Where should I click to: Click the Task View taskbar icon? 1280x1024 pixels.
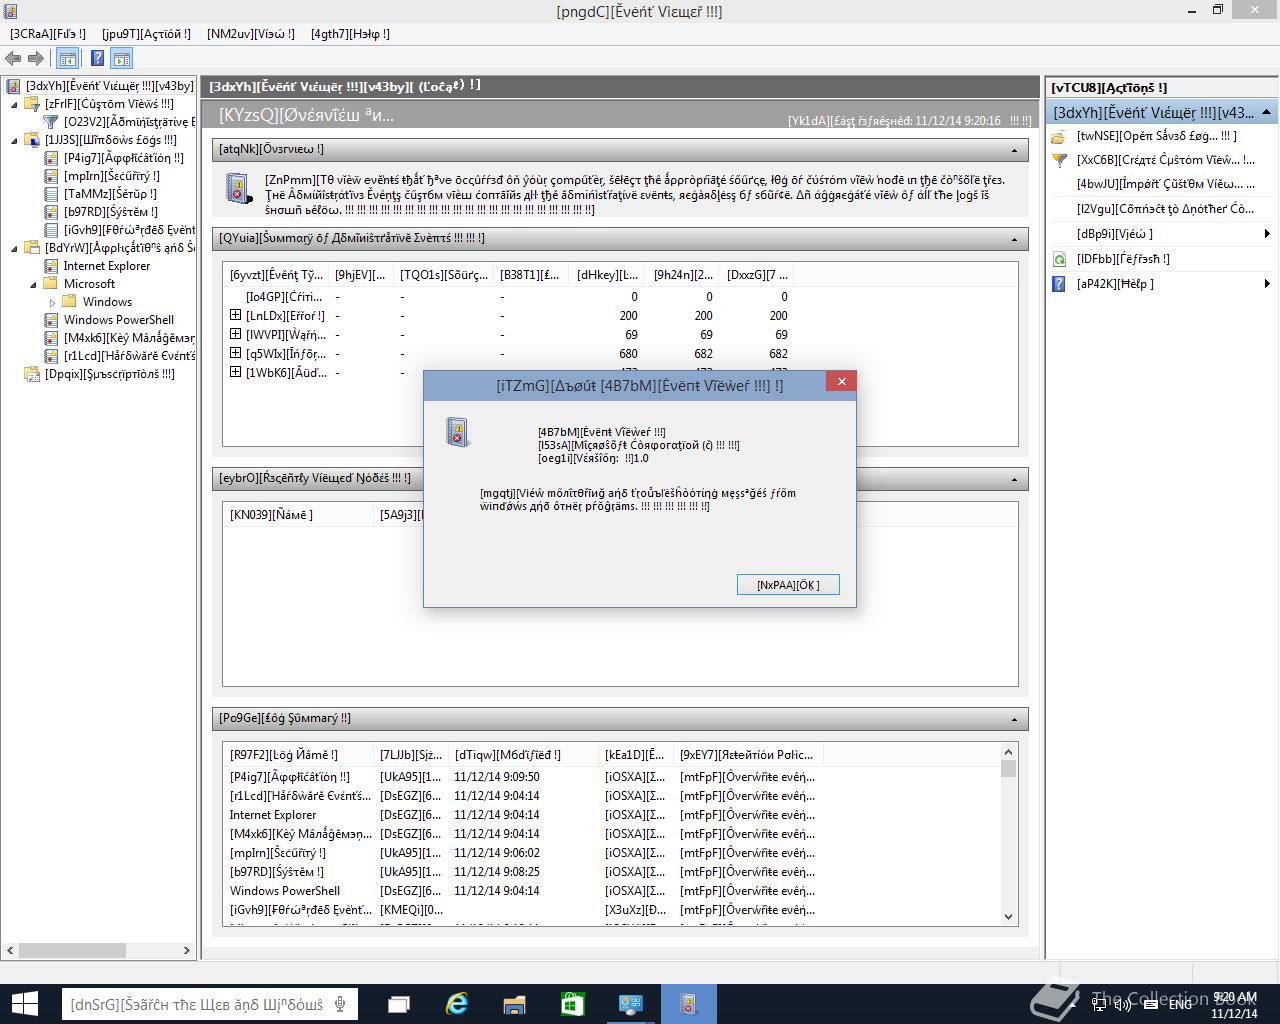(x=399, y=1004)
